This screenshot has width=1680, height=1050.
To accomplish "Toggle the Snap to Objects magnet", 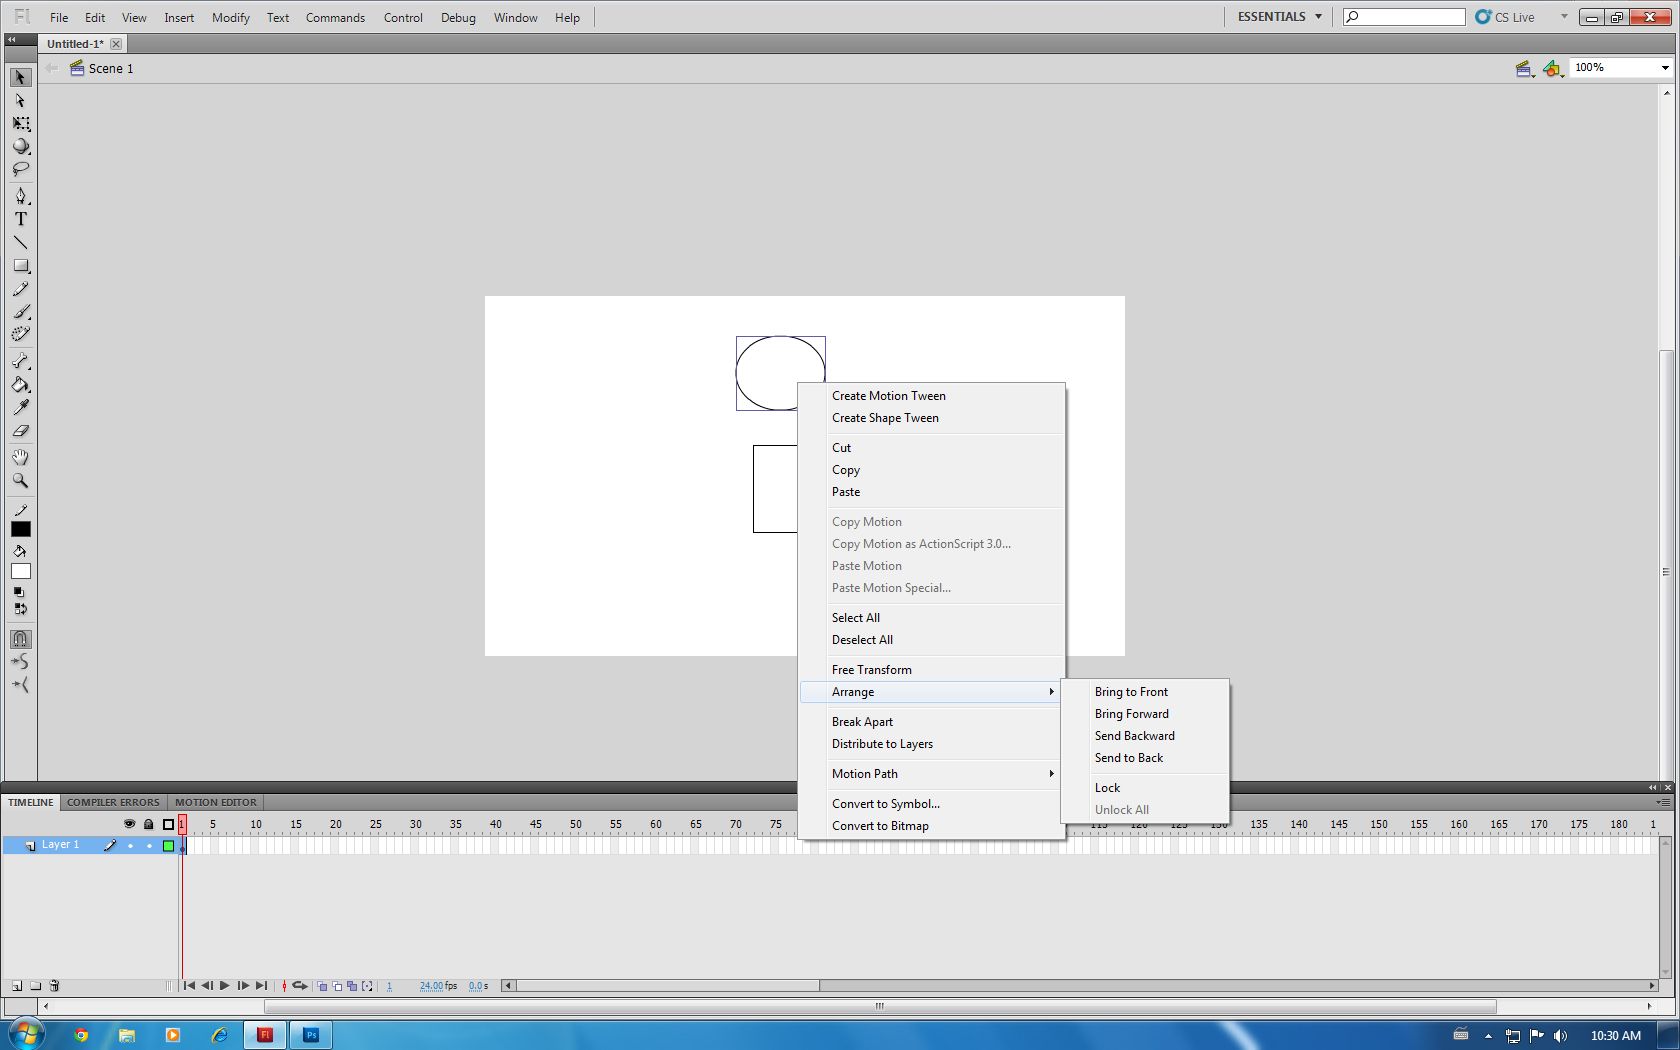I will click(20, 639).
